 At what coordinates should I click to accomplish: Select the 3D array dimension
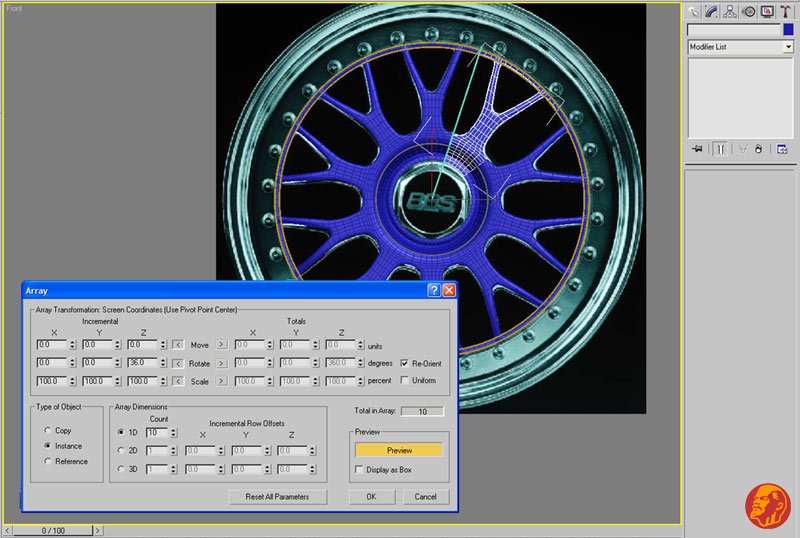(x=121, y=469)
